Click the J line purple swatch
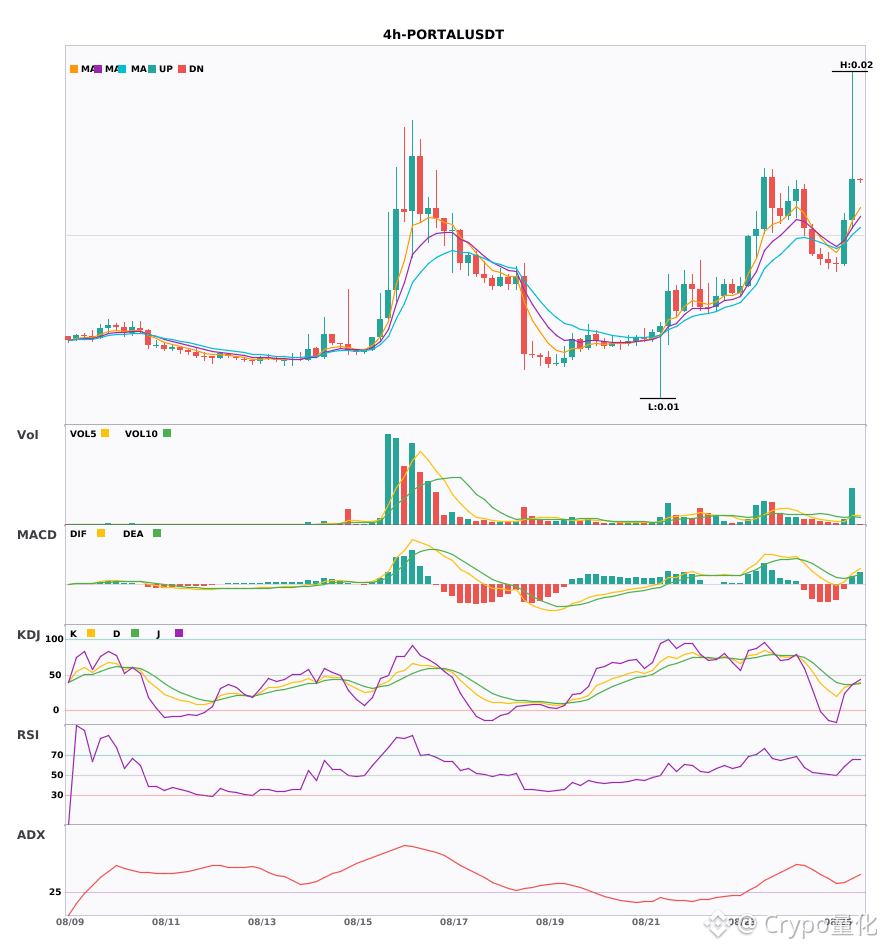This screenshot has width=885, height=950. click(179, 633)
